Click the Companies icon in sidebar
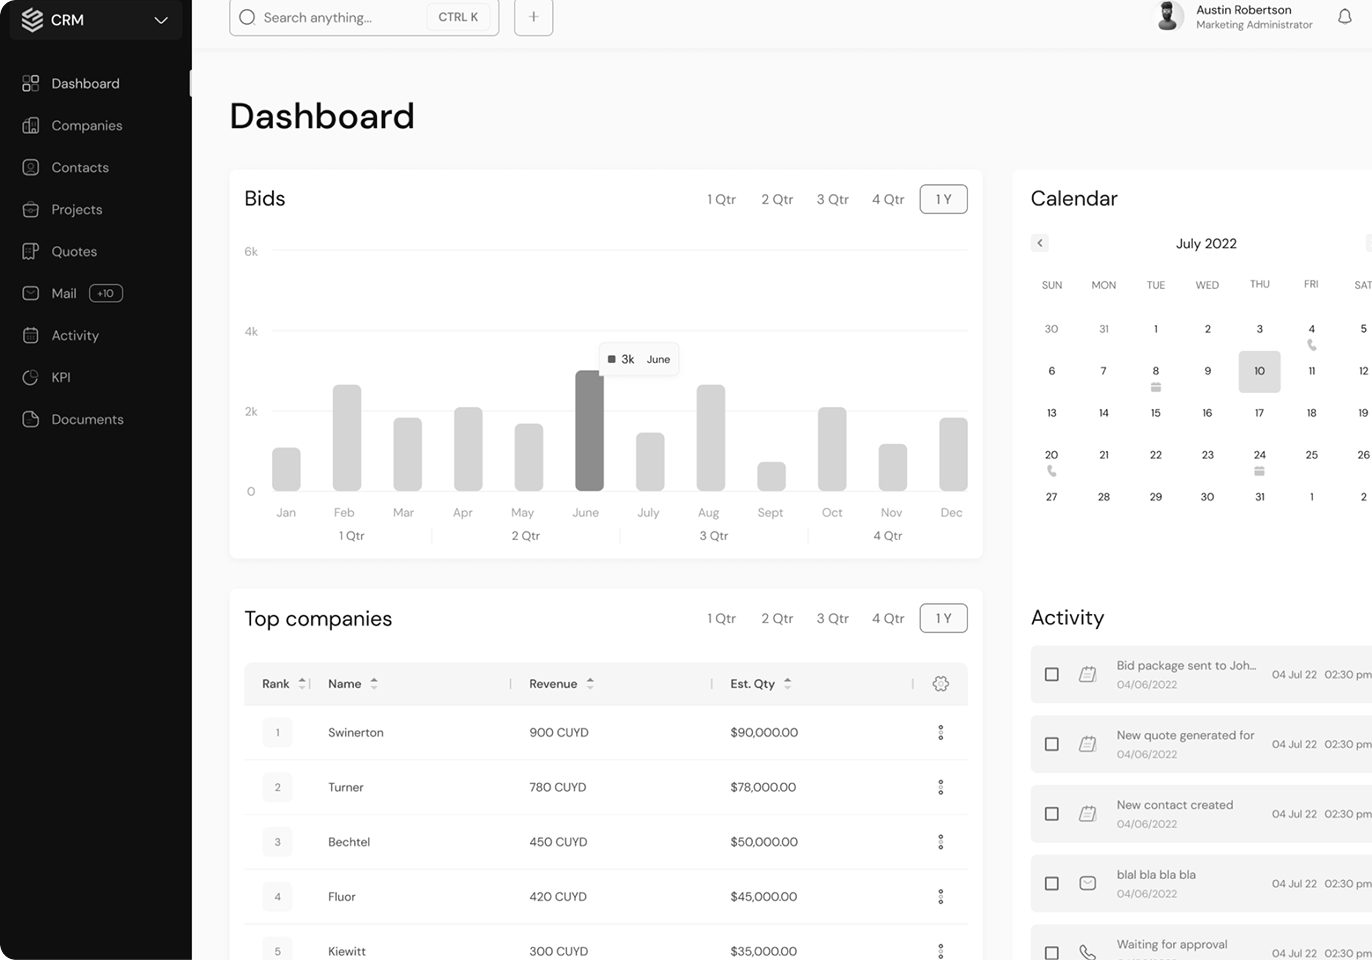Viewport: 1372px width, 960px height. 31,126
